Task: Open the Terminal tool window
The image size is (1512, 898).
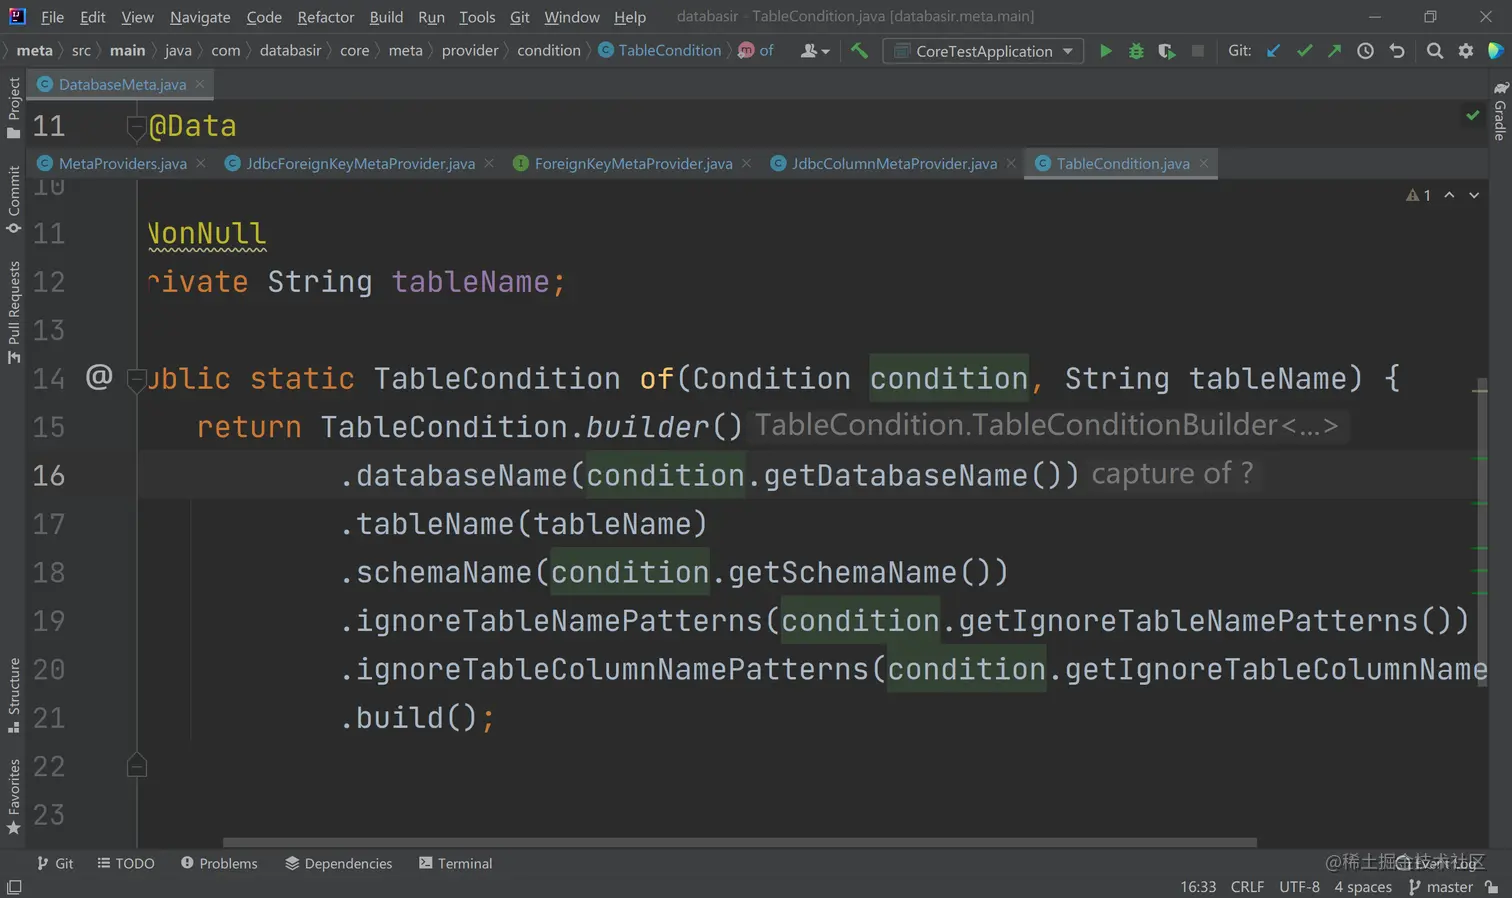Action: click(456, 863)
